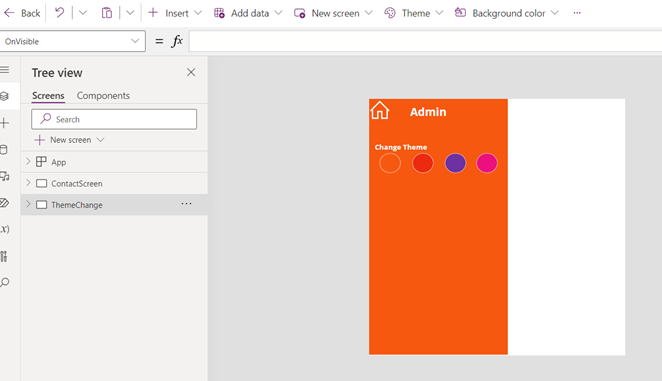Screen dimensions: 662x381
Task: Expand the ThemeChange tree node
Action: coord(28,204)
